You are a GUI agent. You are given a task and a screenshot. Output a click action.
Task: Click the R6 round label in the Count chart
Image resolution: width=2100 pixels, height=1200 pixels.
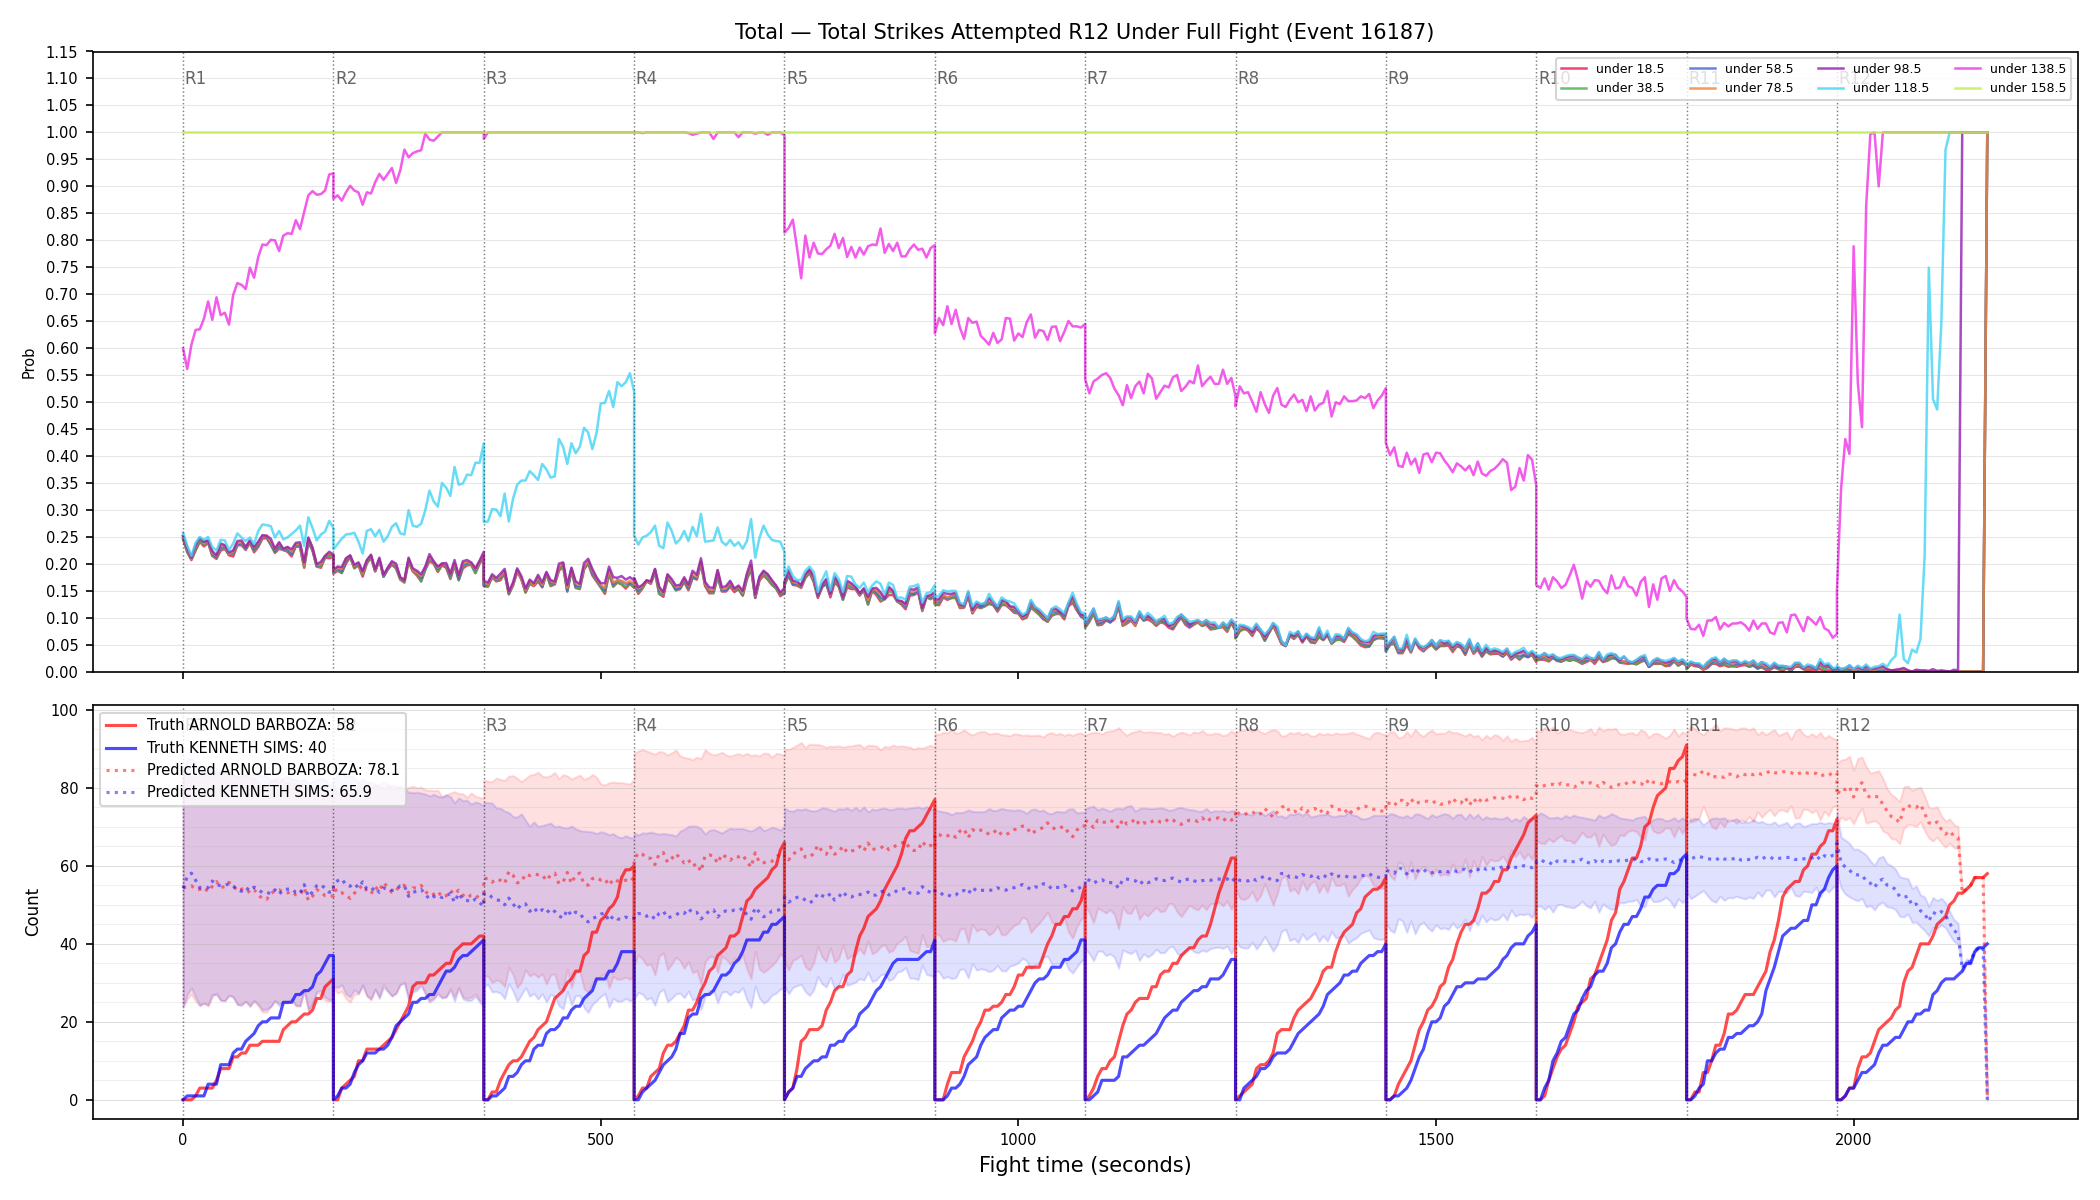947,725
